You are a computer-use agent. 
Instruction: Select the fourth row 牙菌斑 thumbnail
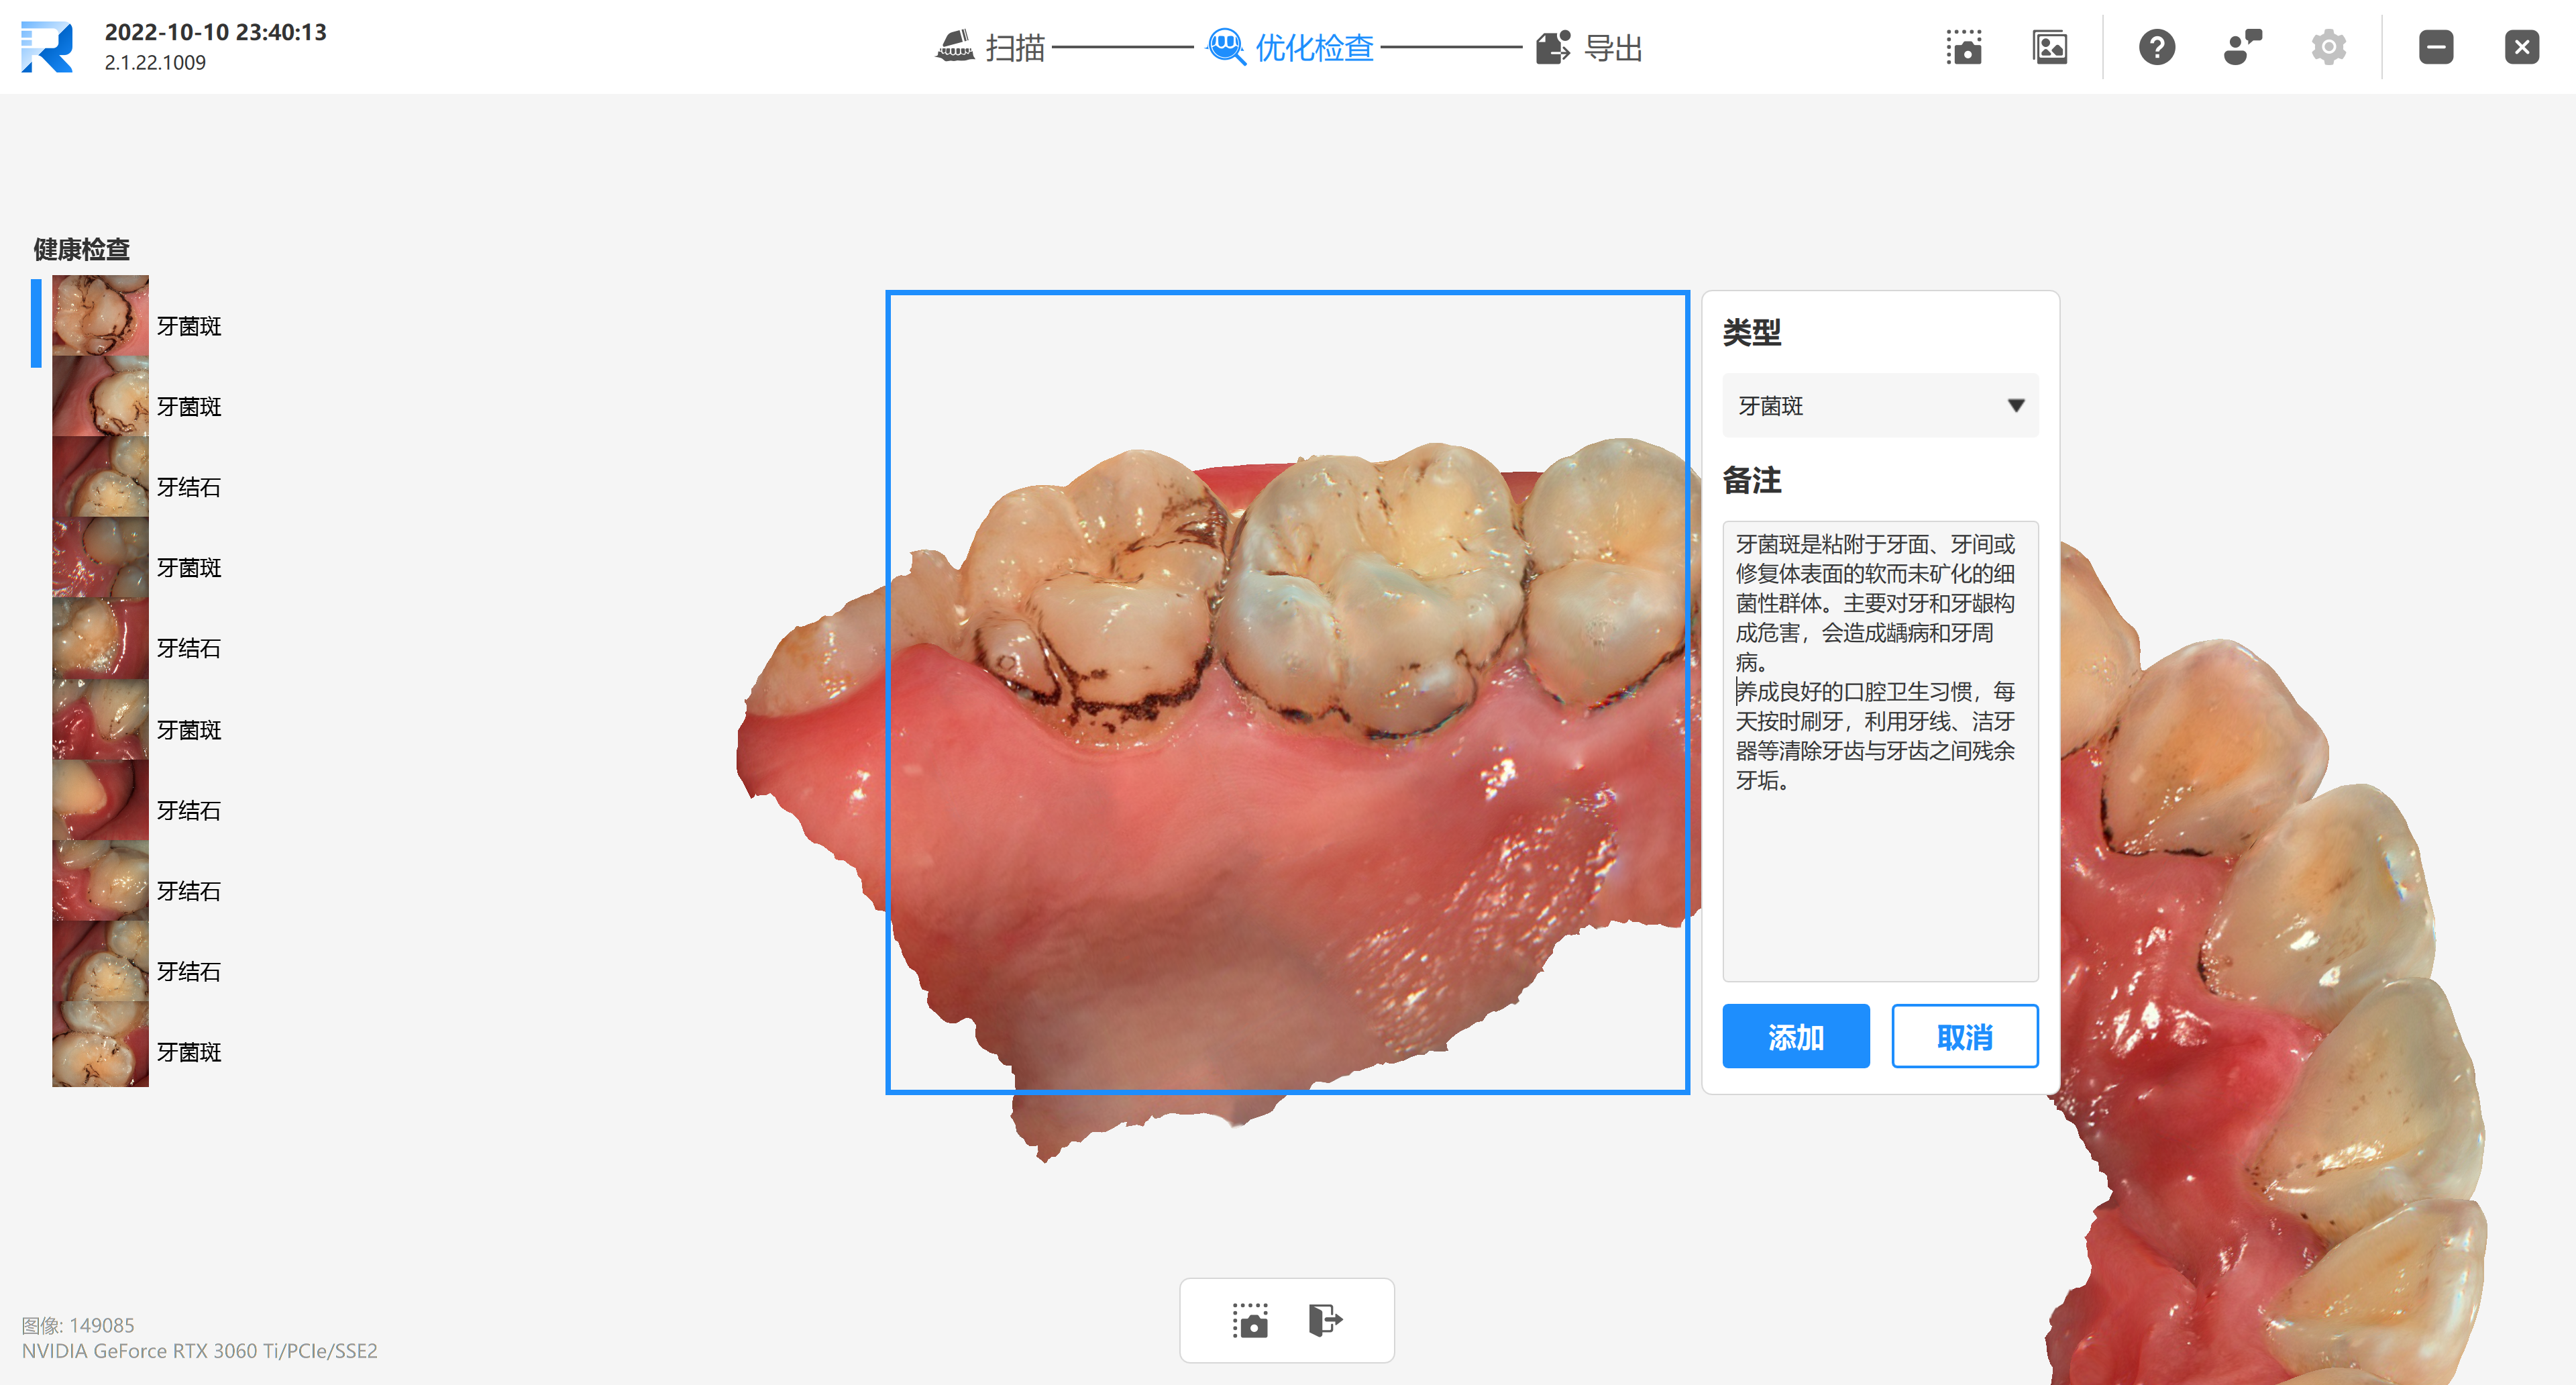tap(100, 558)
